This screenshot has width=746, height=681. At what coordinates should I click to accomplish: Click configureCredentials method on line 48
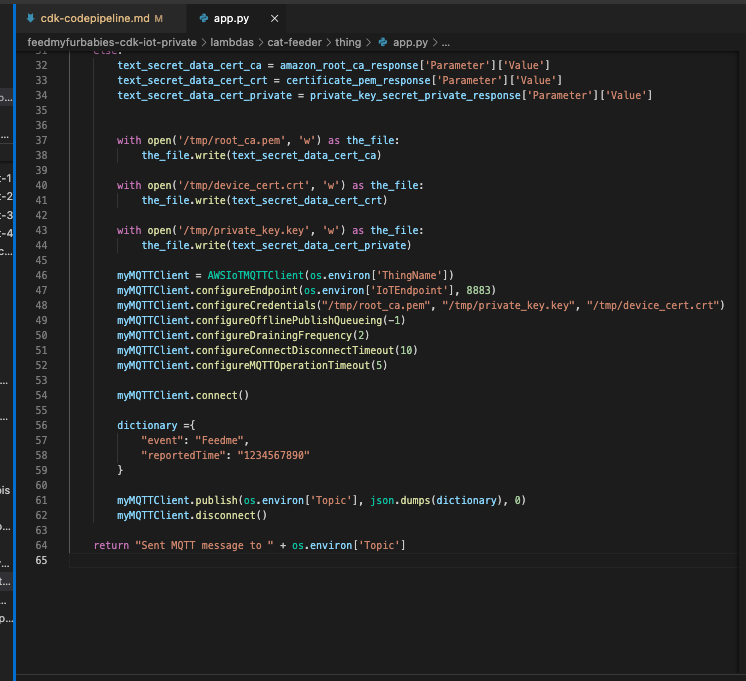point(255,306)
